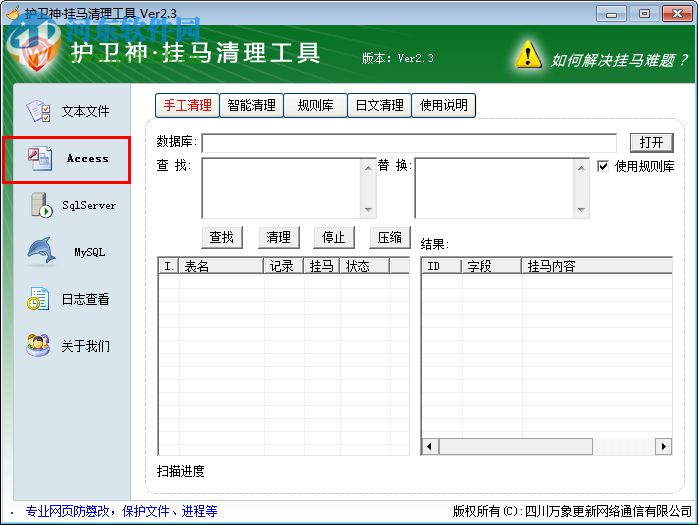Sort by 记录 column header

(x=284, y=266)
